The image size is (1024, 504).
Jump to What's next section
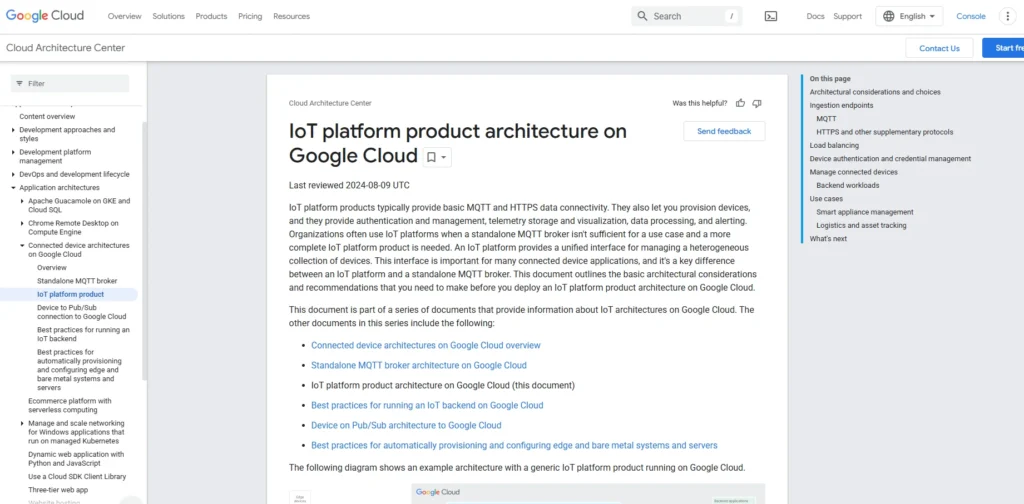click(828, 239)
